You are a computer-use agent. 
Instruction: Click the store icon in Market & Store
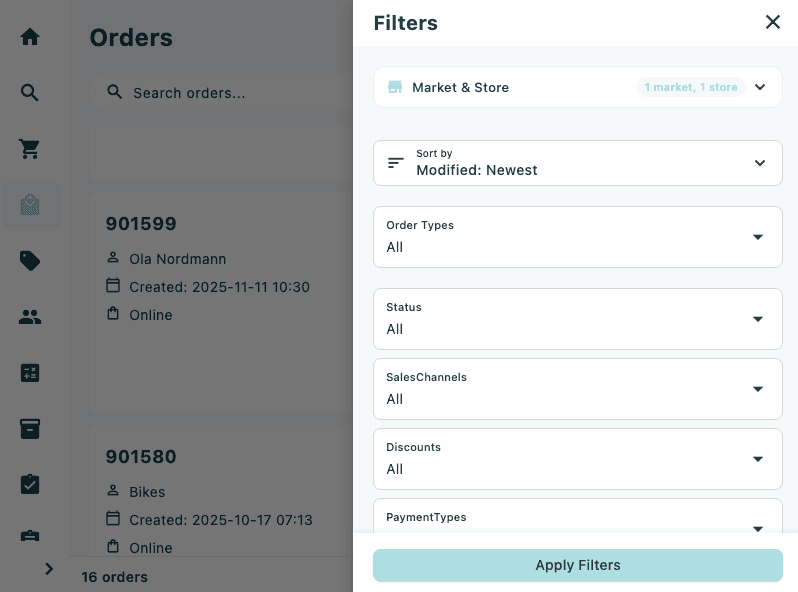click(395, 87)
